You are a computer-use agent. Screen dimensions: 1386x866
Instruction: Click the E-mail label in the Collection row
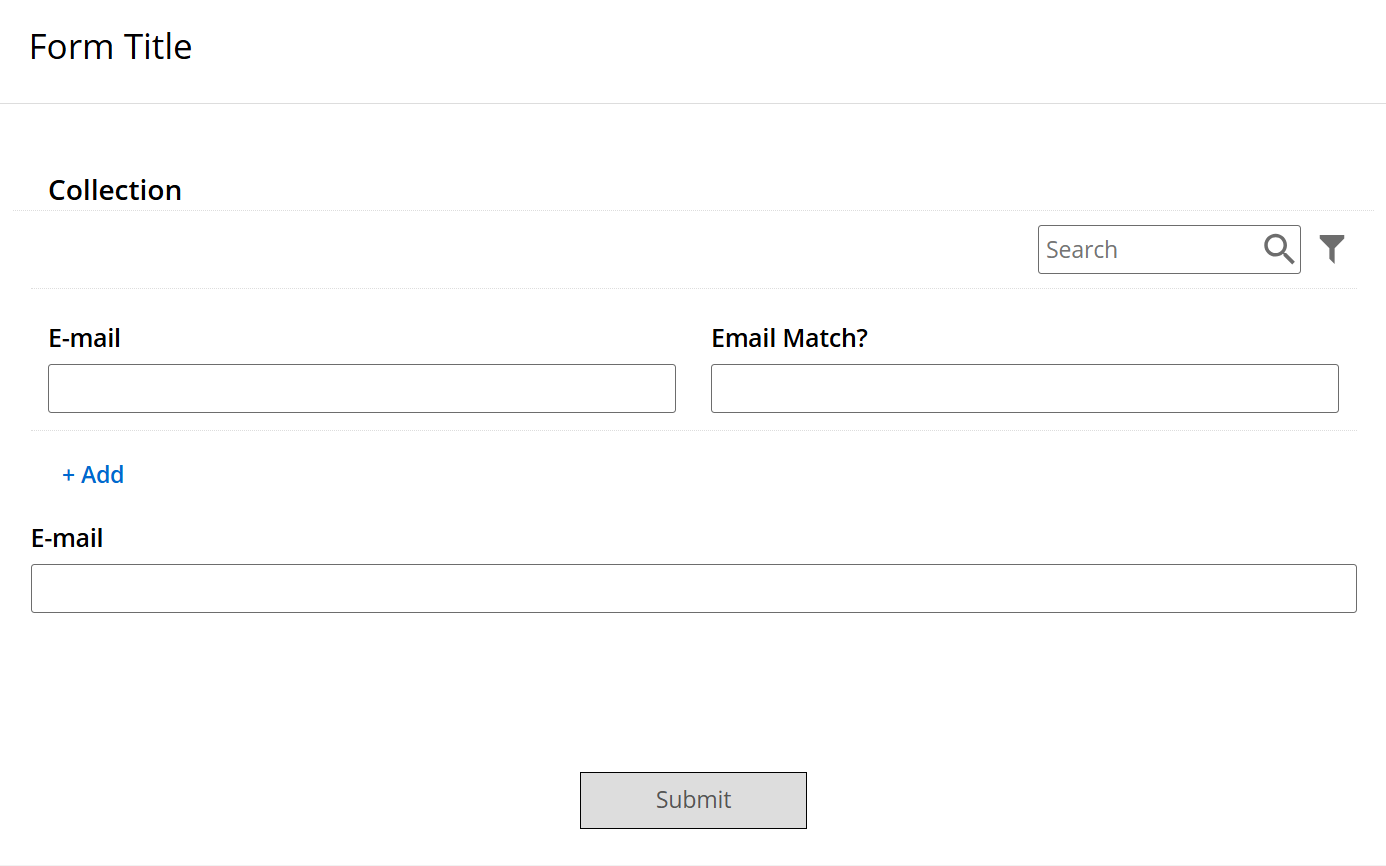click(84, 338)
